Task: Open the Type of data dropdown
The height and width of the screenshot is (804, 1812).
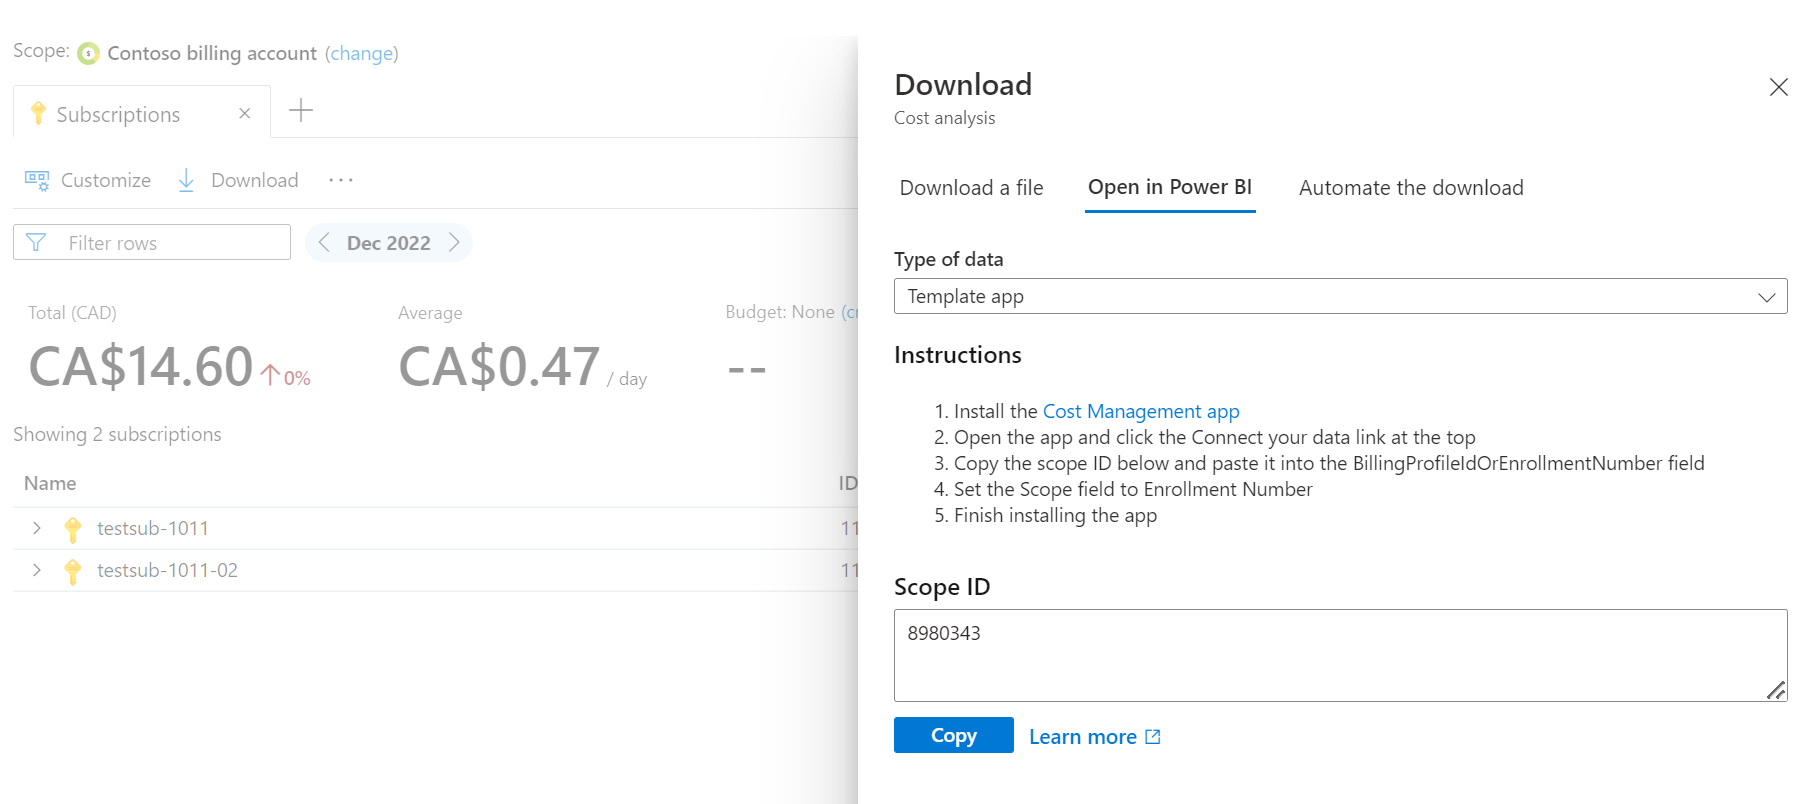Action: pyautogui.click(x=1340, y=296)
